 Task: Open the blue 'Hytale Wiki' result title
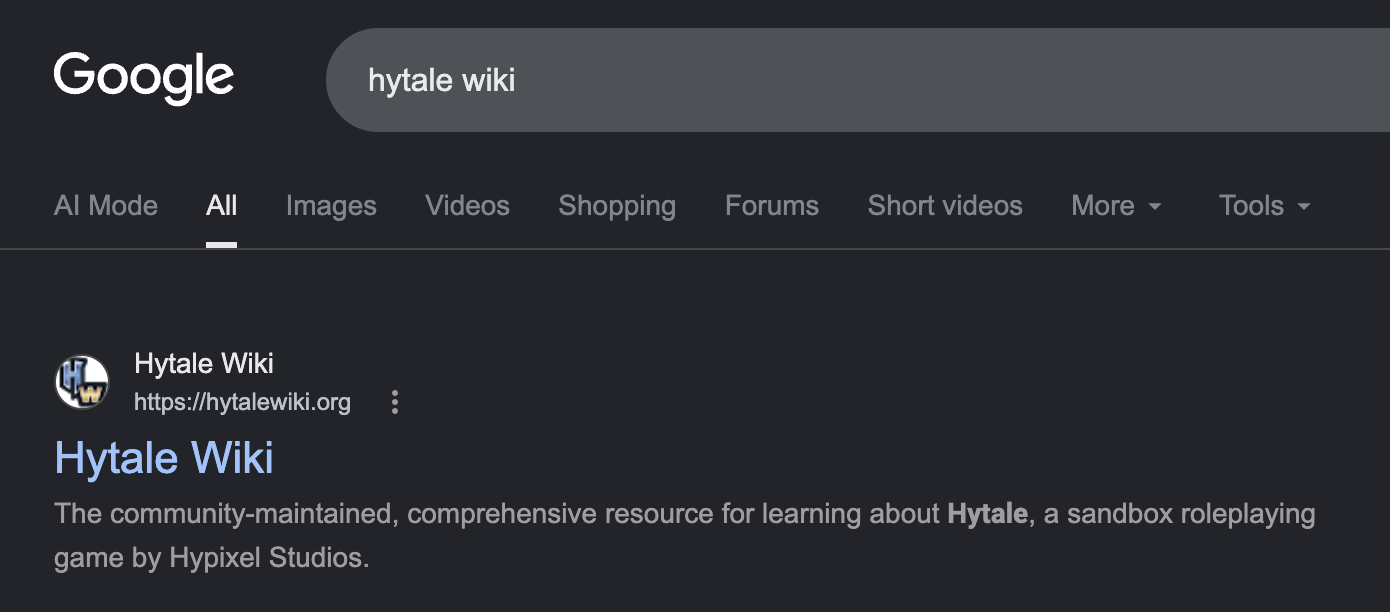(164, 458)
